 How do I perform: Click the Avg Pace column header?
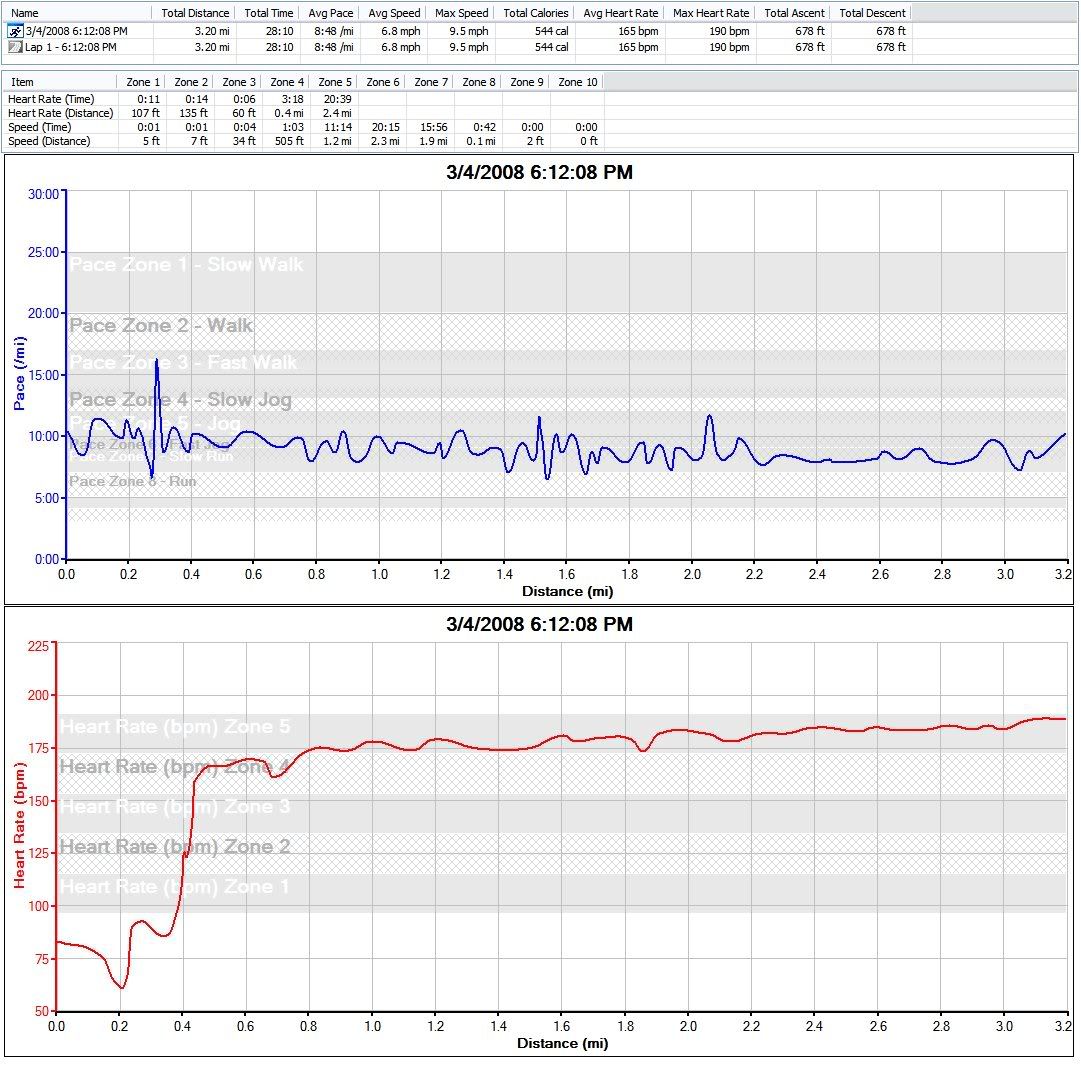pyautogui.click(x=329, y=13)
